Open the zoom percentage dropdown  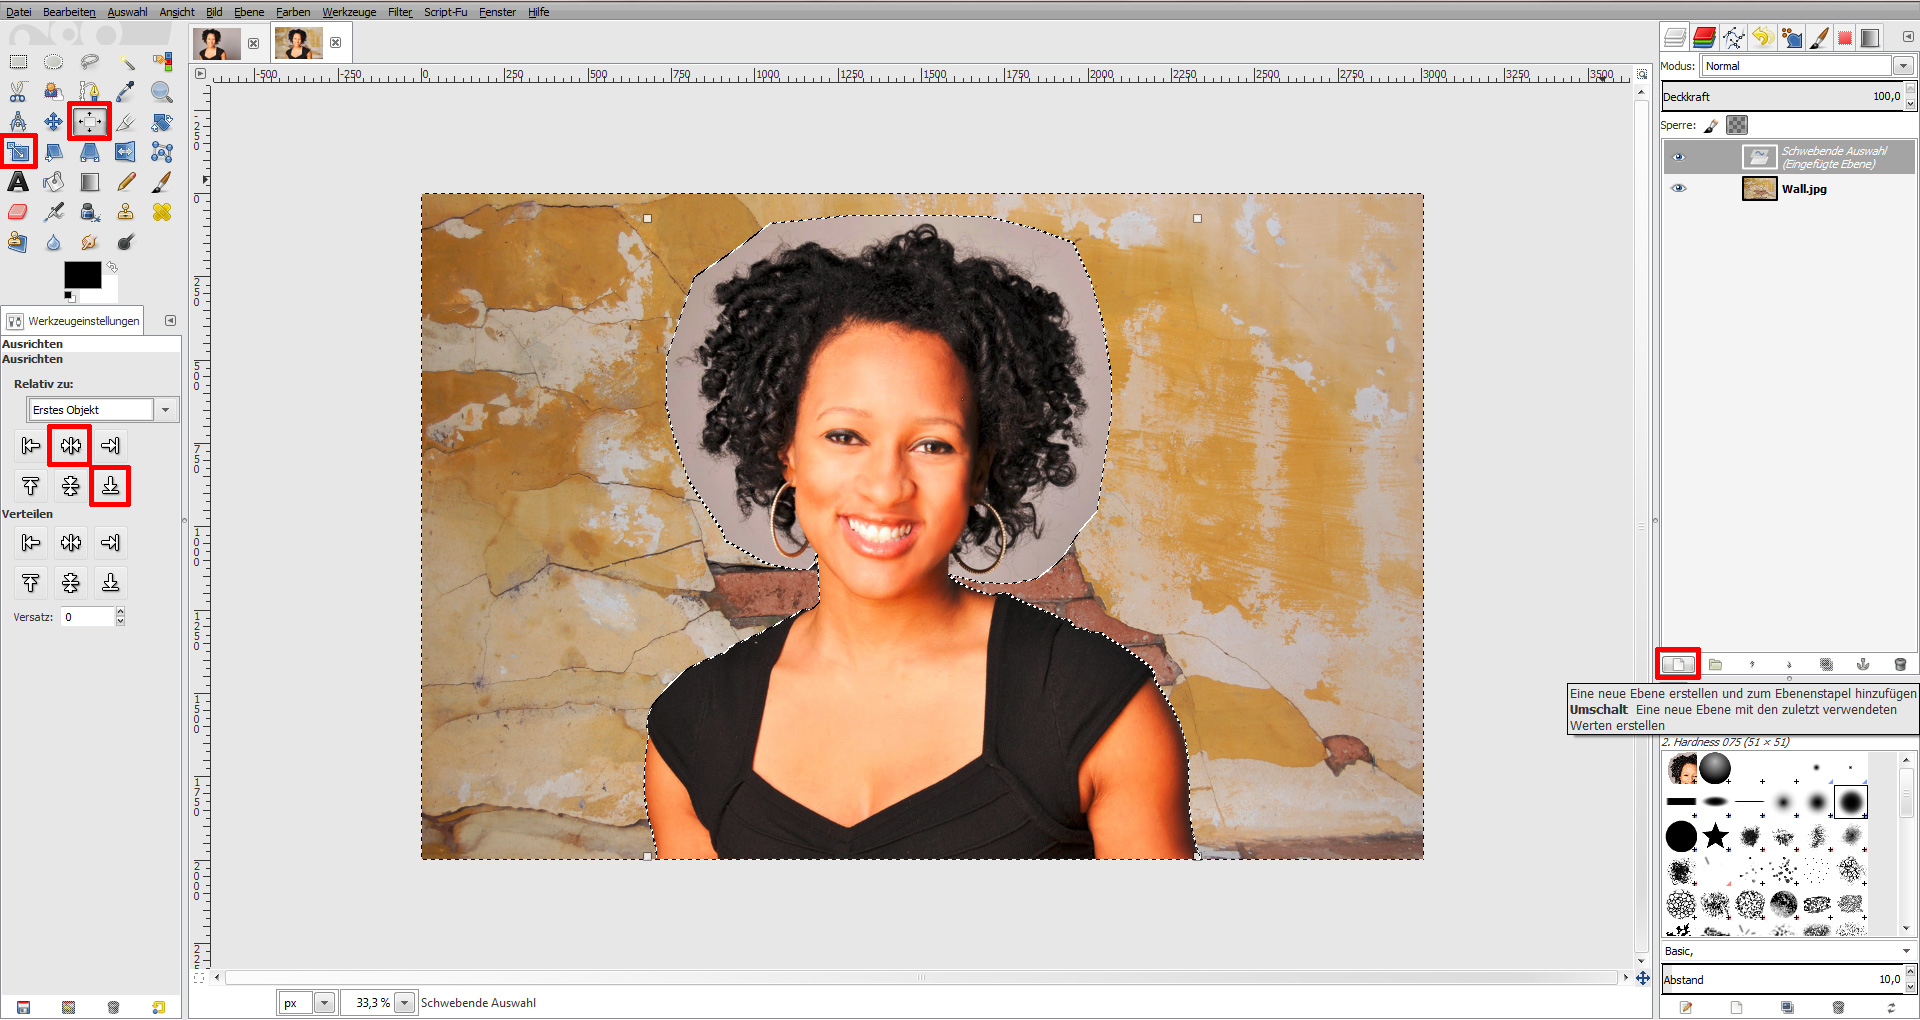404,1002
